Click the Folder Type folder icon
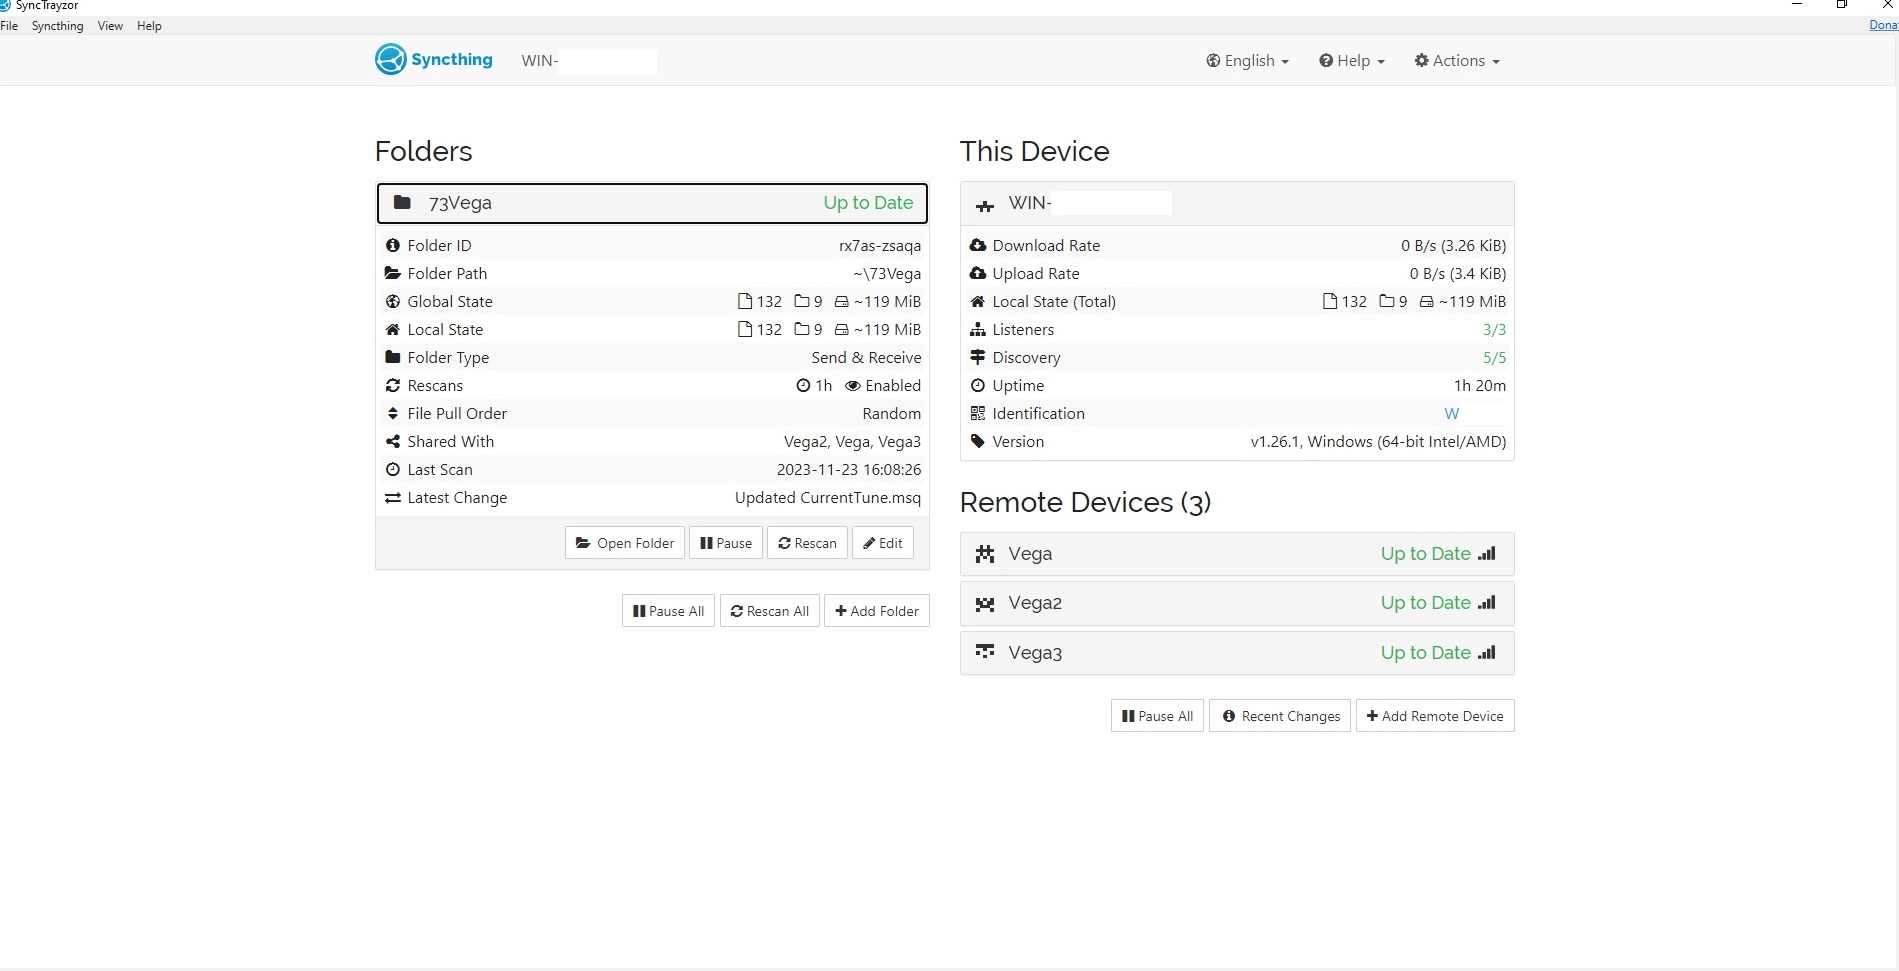This screenshot has height=971, width=1899. coord(393,357)
